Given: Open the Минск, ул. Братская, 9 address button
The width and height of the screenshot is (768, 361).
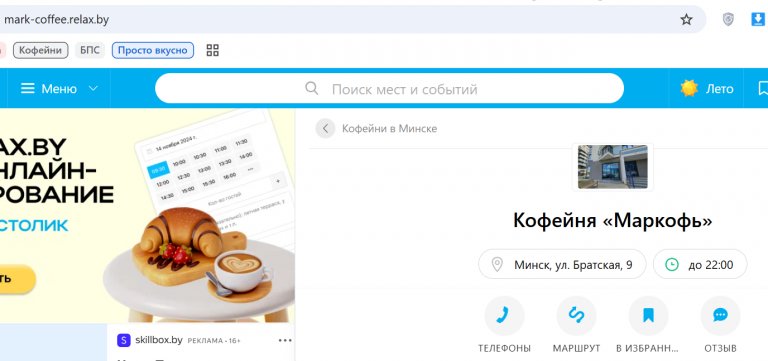Looking at the screenshot, I should point(562,265).
